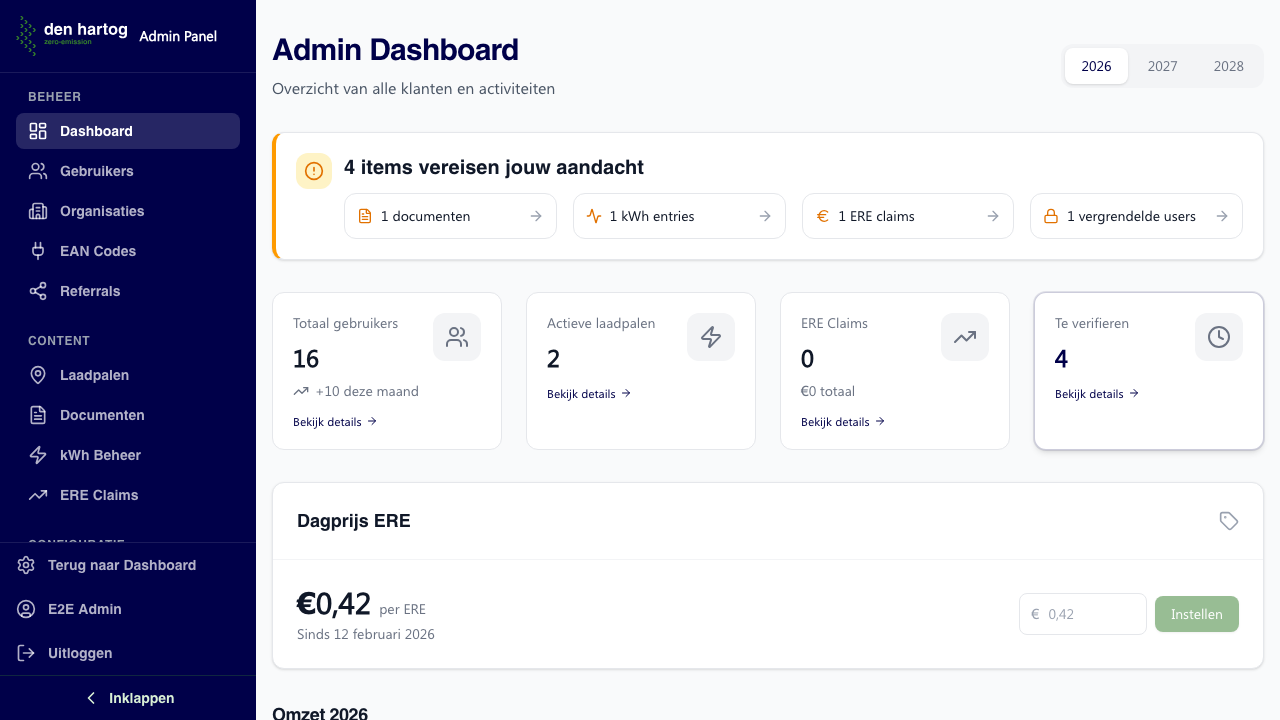Select the kWh Beheer lightning icon

pos(37,455)
